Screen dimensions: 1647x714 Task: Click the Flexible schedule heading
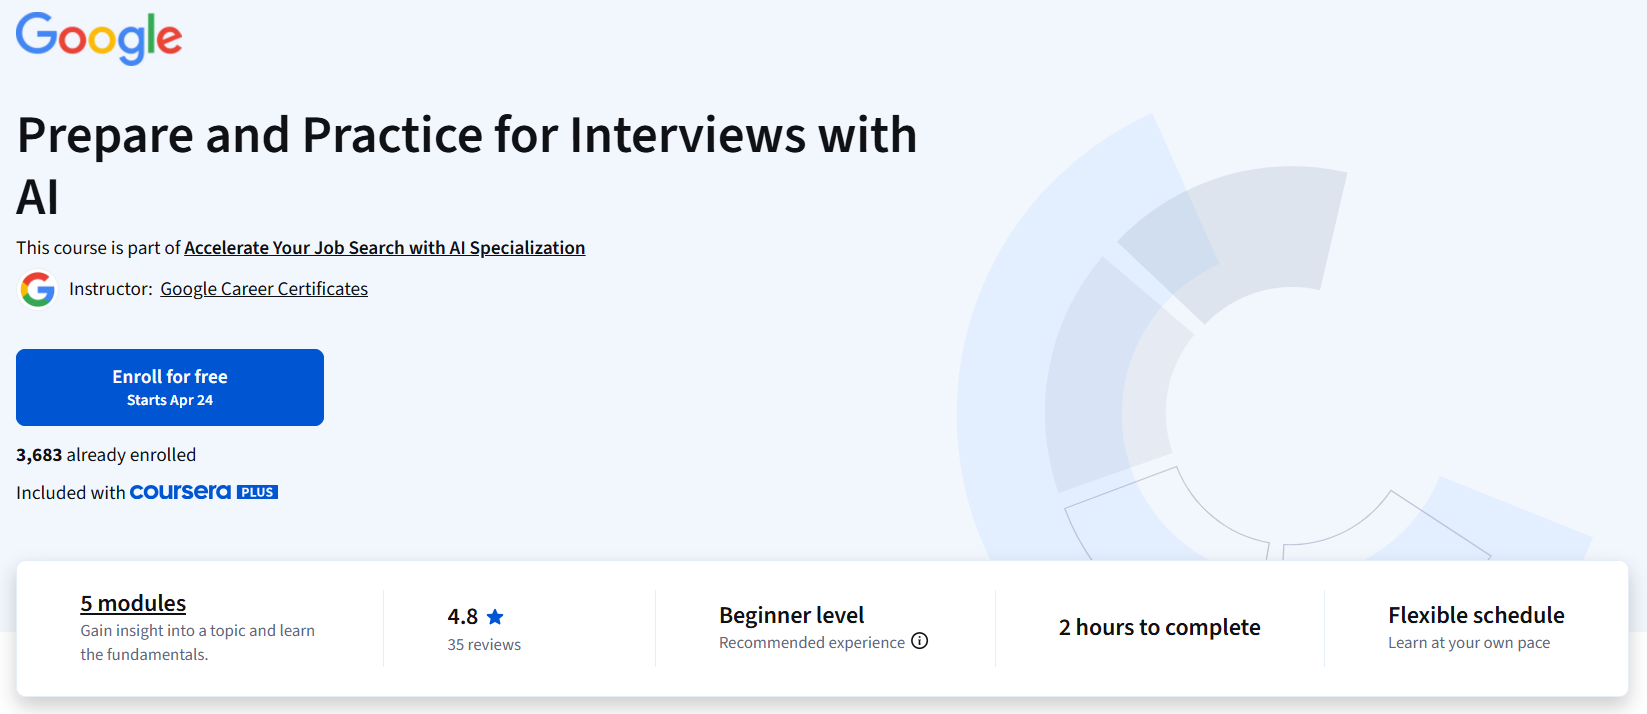pos(1476,615)
